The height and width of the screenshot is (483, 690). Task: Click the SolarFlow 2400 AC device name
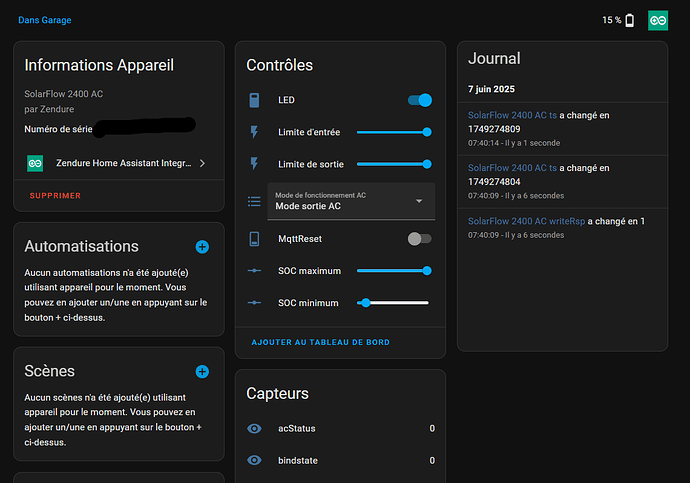64,94
